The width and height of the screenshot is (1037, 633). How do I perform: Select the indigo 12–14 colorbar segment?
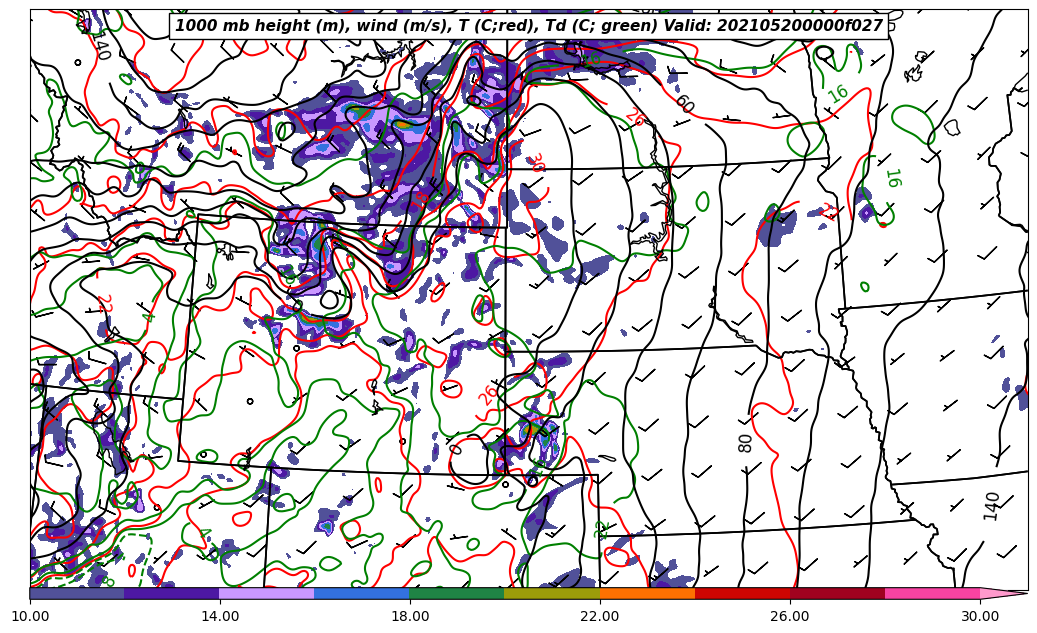pyautogui.click(x=172, y=593)
